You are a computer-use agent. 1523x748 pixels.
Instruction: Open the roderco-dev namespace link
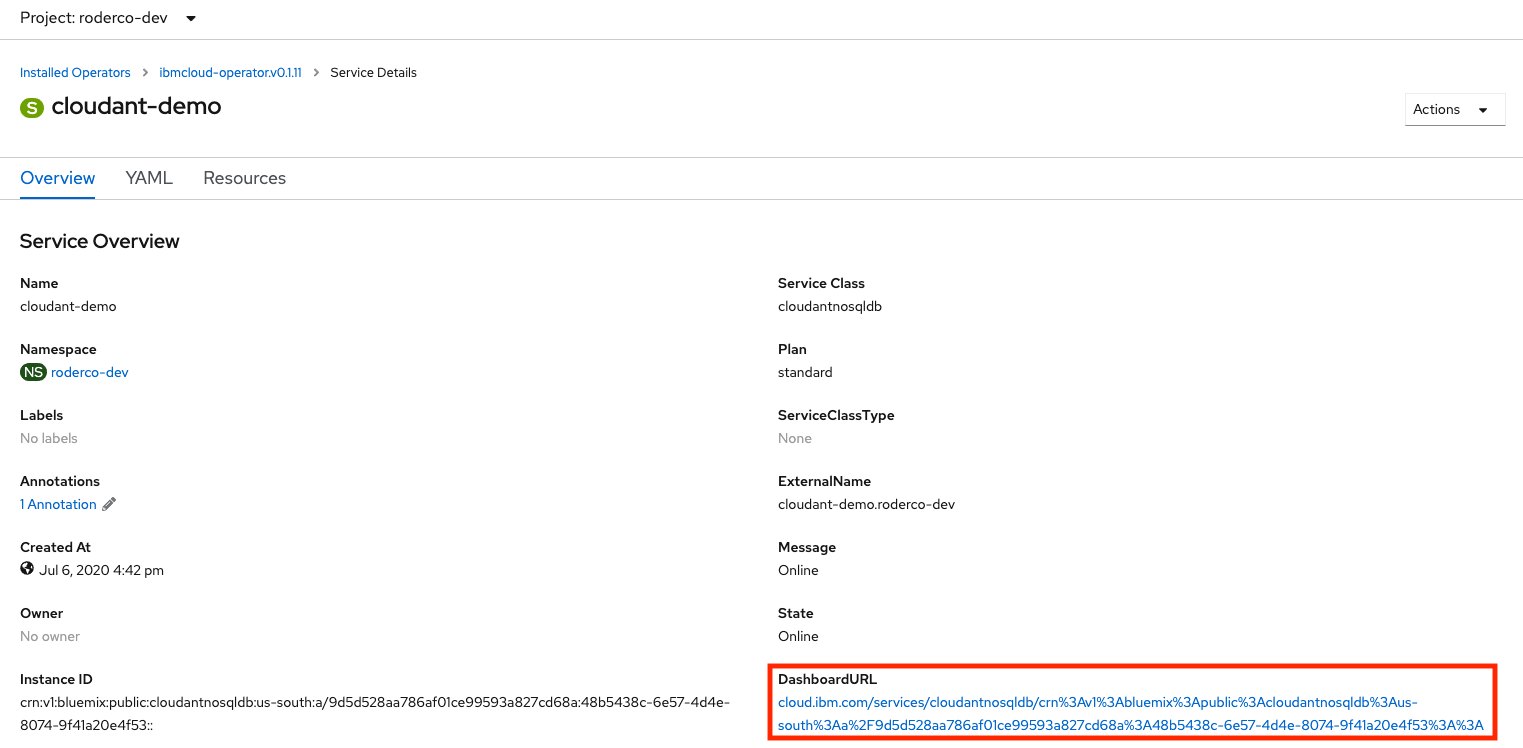[x=90, y=372]
